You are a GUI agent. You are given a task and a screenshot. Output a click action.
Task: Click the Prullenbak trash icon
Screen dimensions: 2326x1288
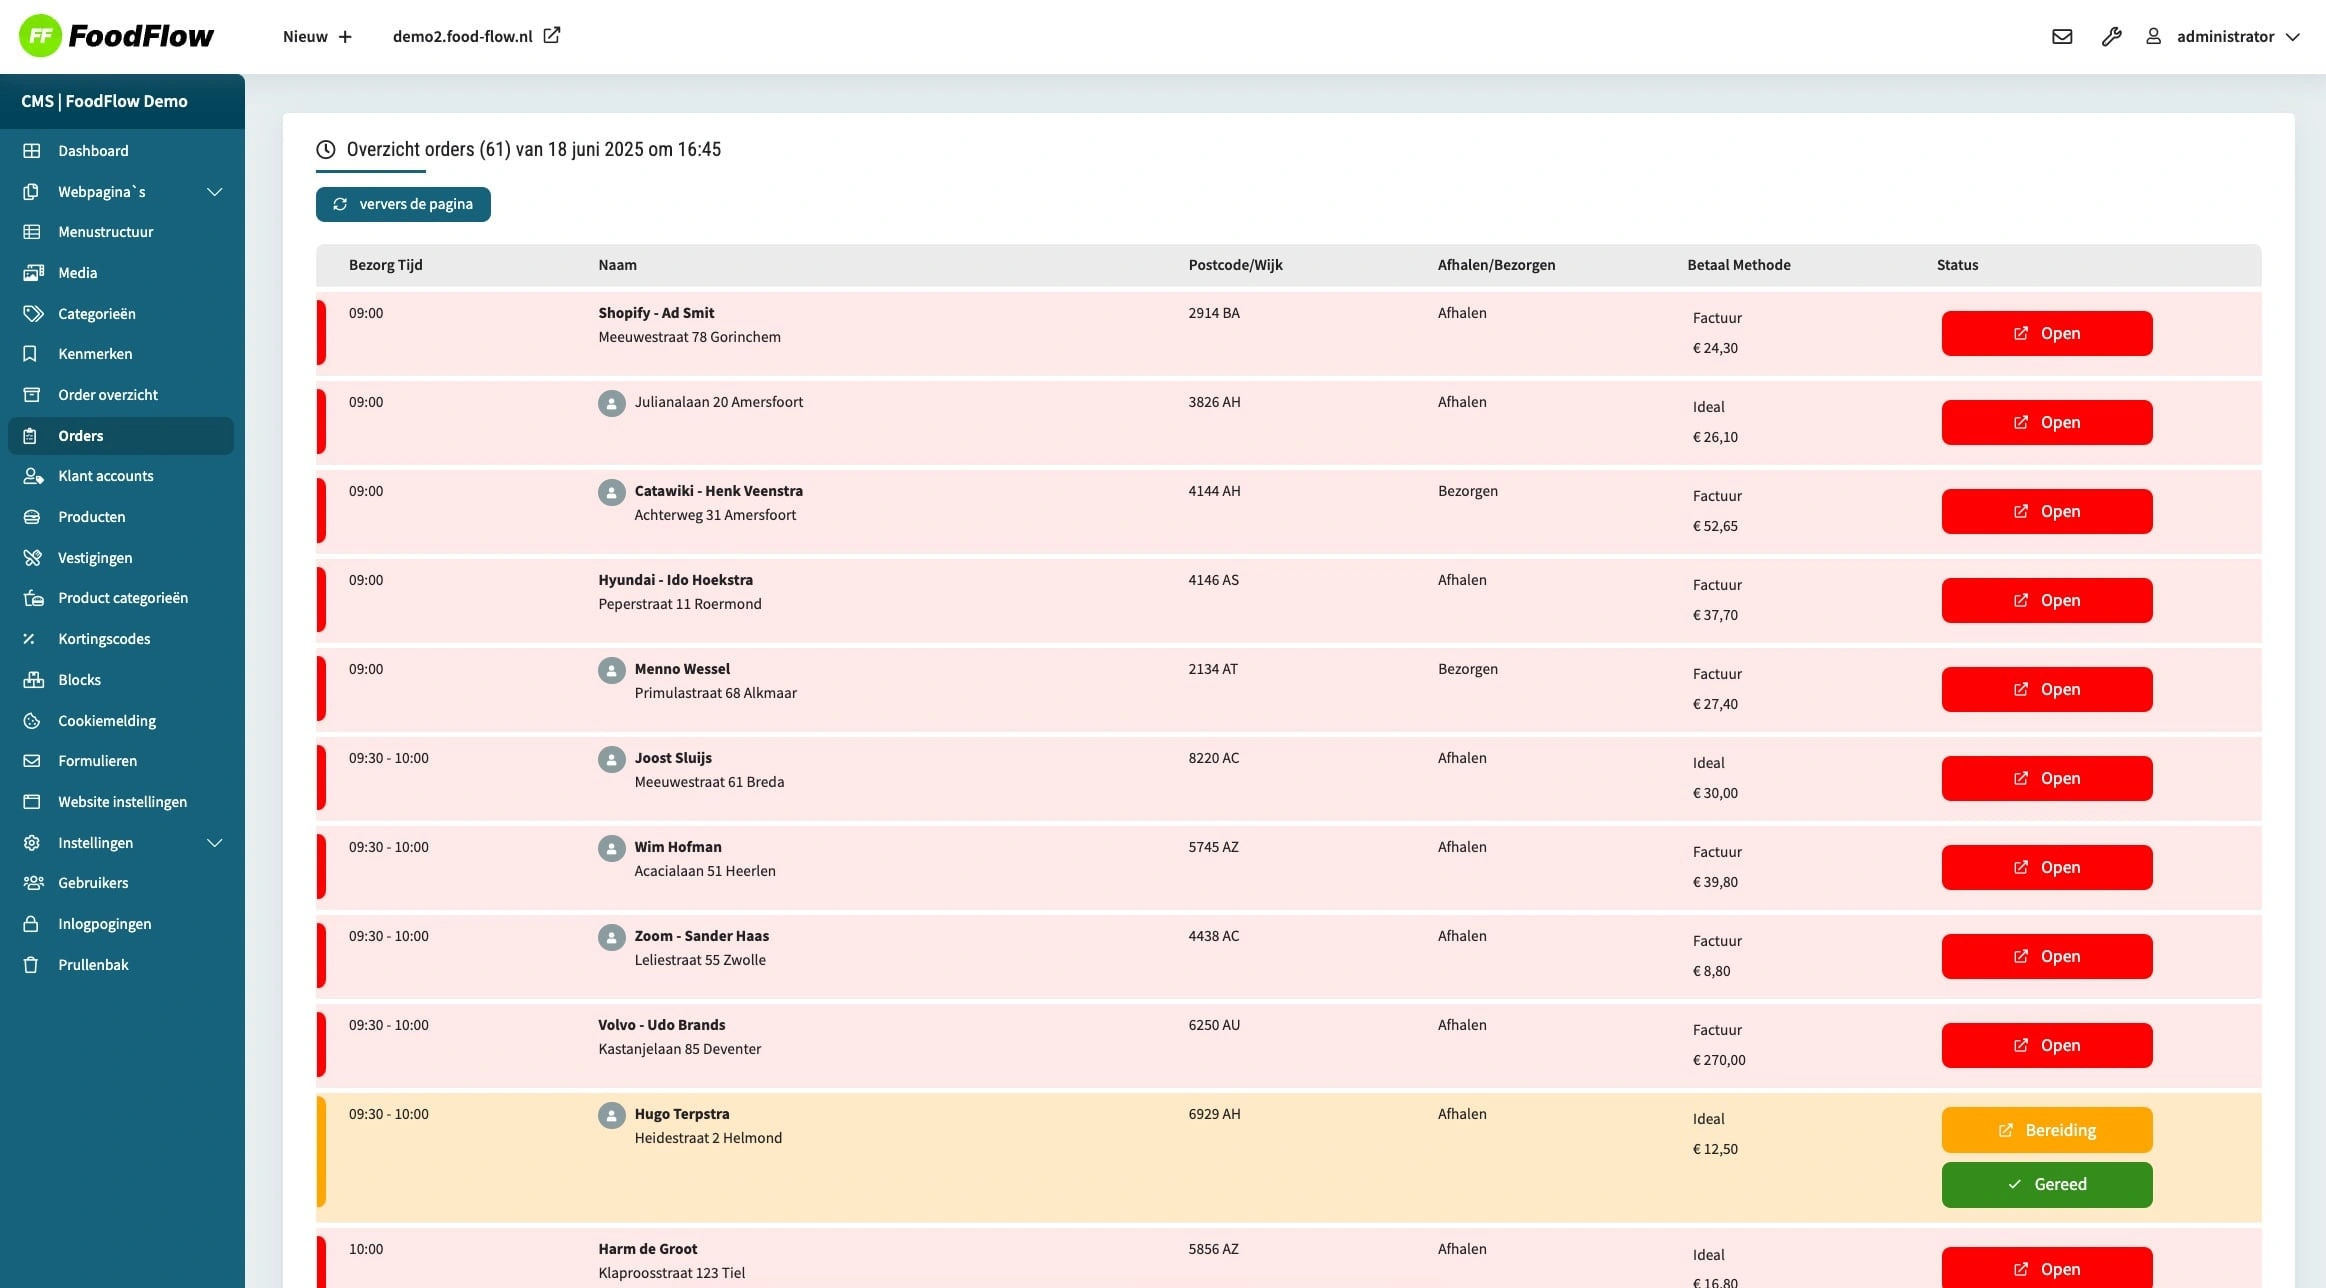point(31,965)
